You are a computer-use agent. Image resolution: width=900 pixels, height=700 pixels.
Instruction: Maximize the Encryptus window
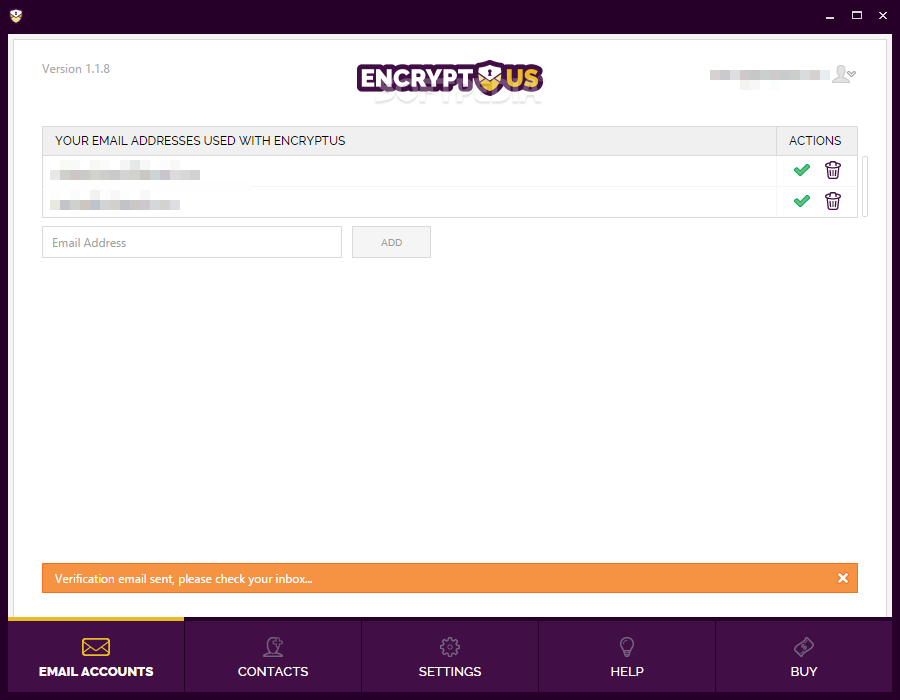coord(856,15)
